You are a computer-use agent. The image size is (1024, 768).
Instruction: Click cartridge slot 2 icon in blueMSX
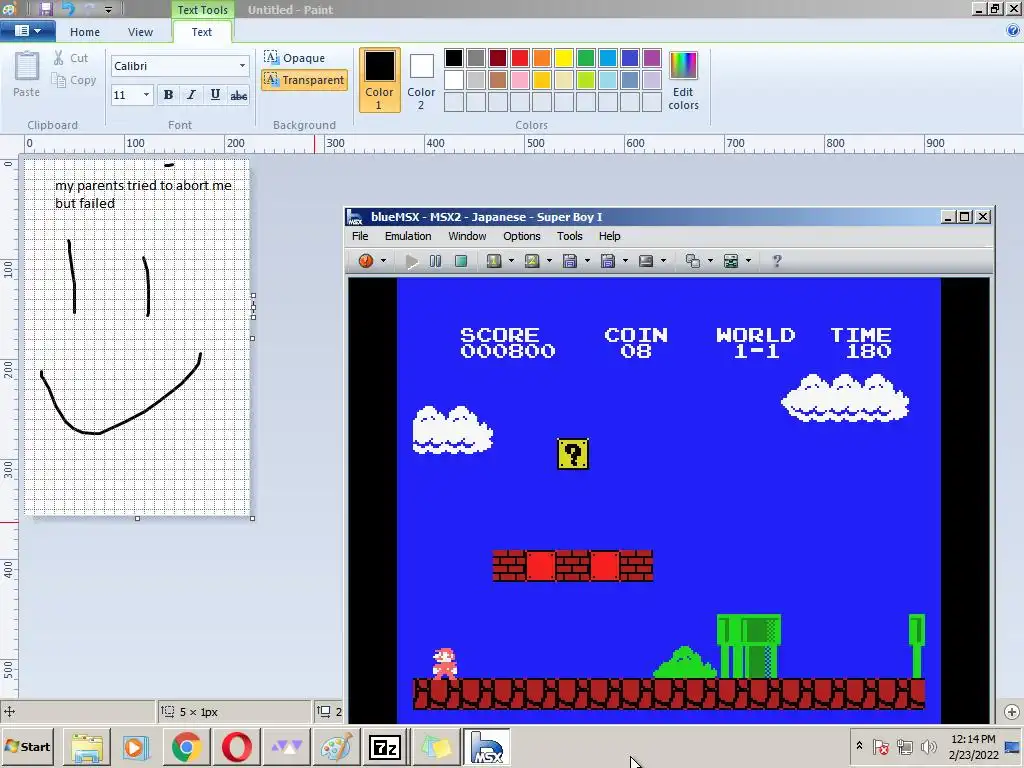click(x=532, y=261)
